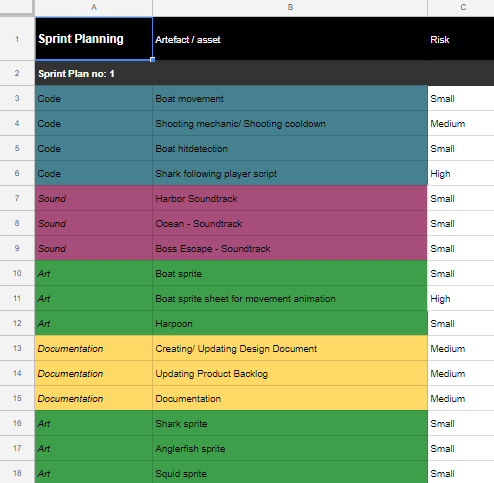Click 'Boat movement' cell
494x483 pixels.
290,98
